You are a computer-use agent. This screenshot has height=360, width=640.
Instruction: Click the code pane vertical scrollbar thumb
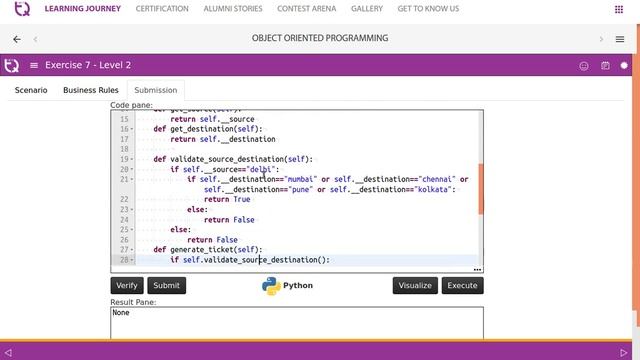point(481,189)
